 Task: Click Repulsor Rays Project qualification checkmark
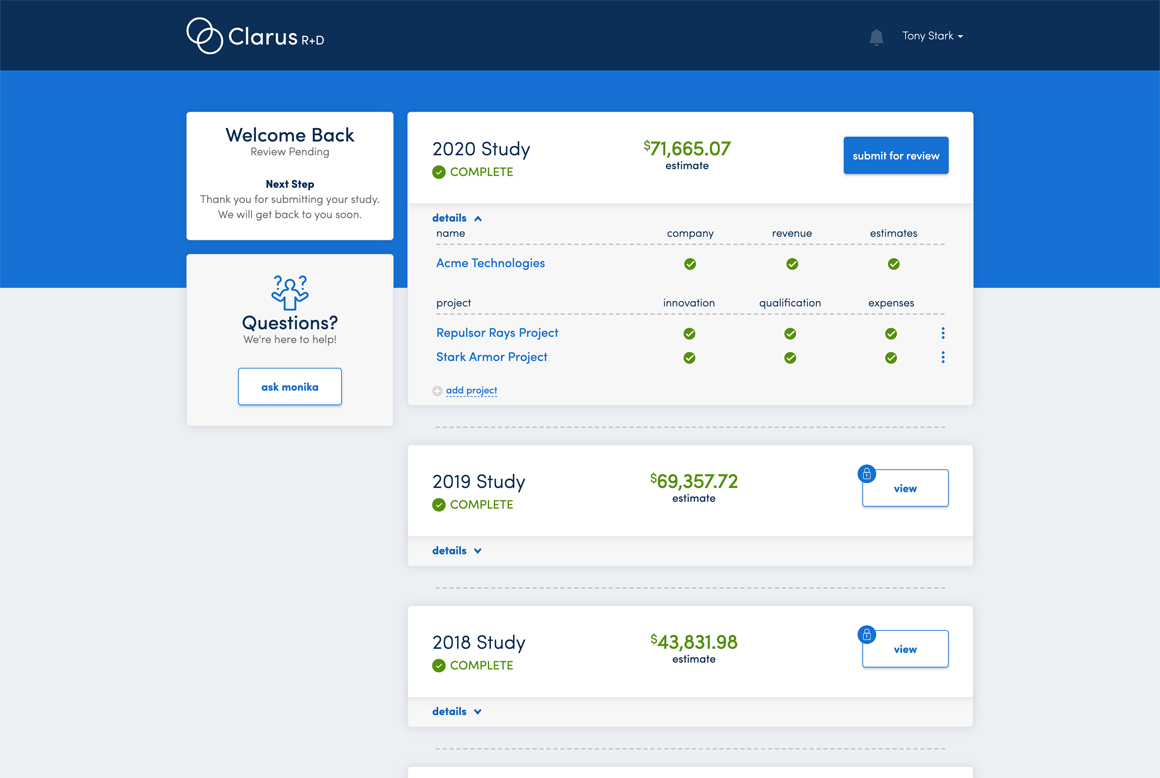(x=790, y=334)
